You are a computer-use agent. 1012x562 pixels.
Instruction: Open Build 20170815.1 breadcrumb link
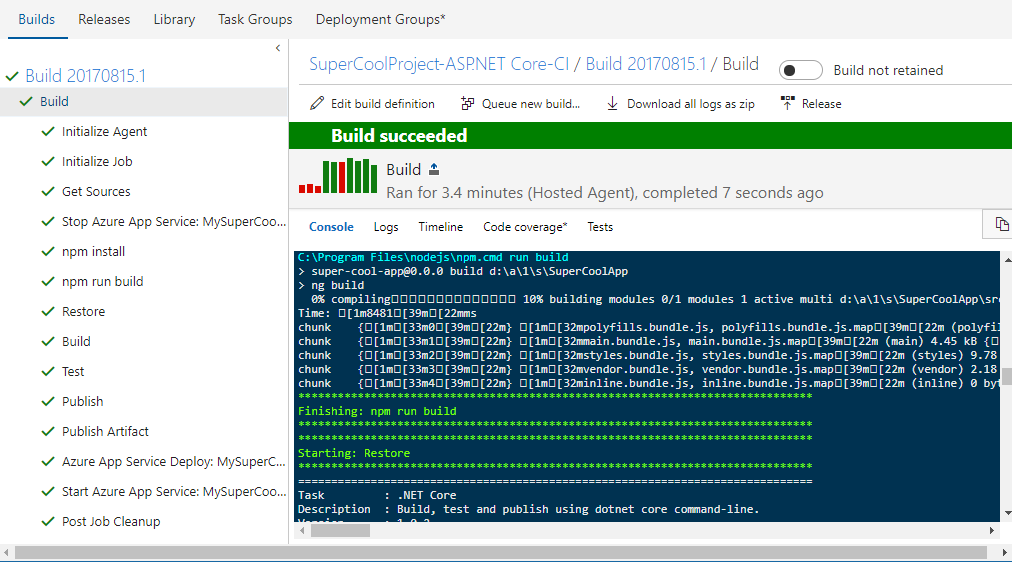(x=645, y=64)
